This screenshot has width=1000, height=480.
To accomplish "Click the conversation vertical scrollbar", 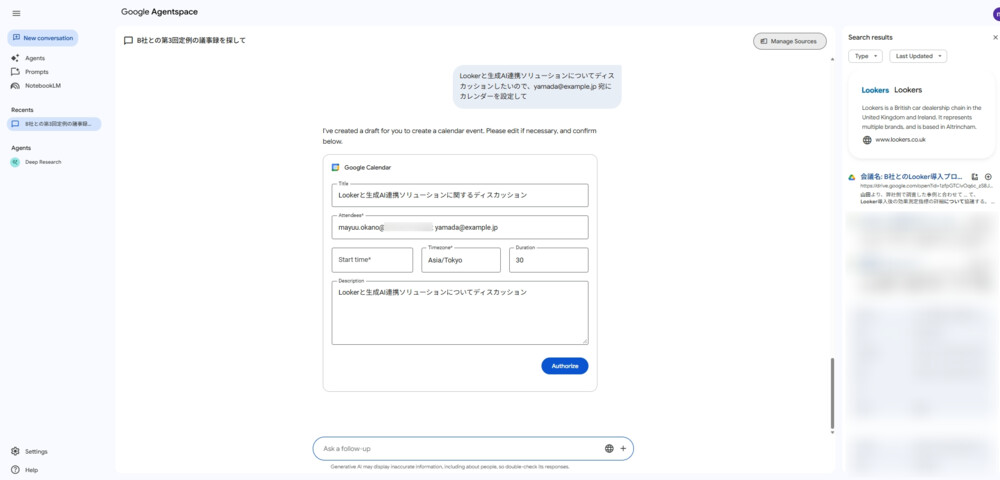I will click(832, 393).
